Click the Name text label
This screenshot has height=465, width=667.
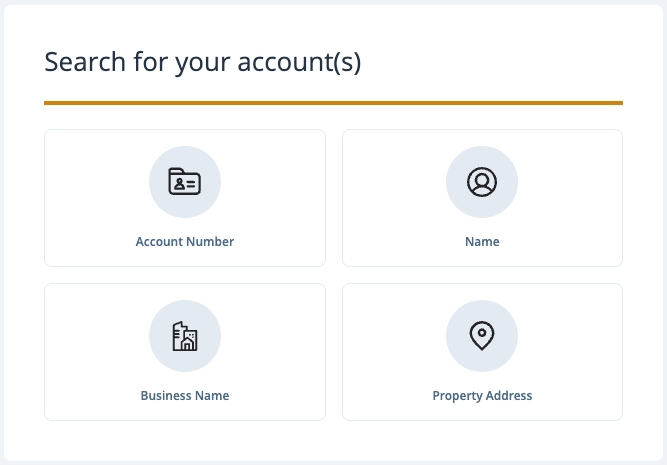pos(482,242)
